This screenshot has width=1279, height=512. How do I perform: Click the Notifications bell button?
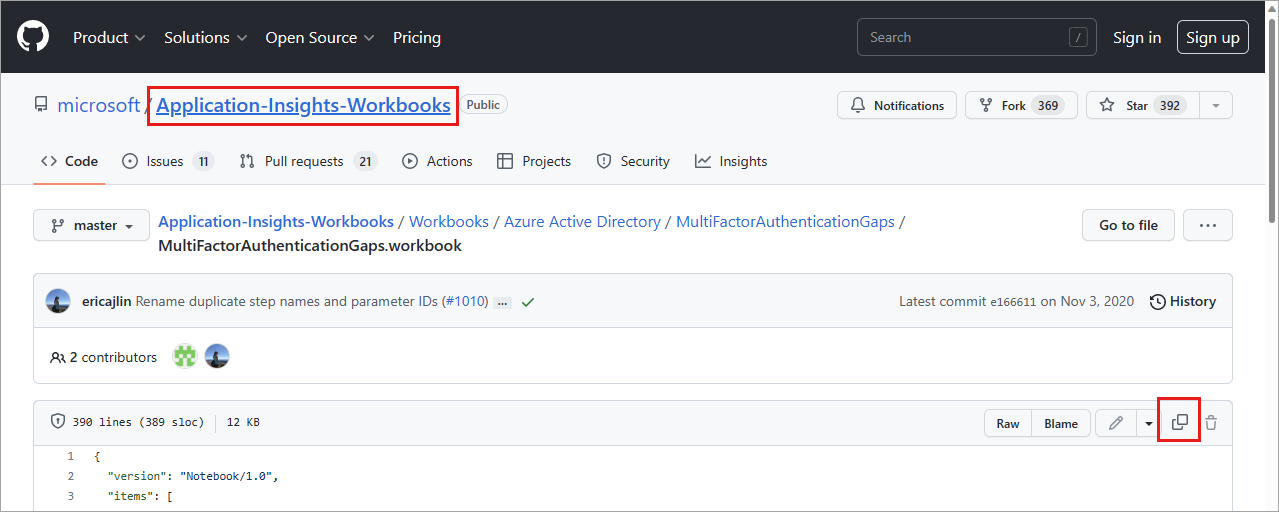tap(897, 105)
